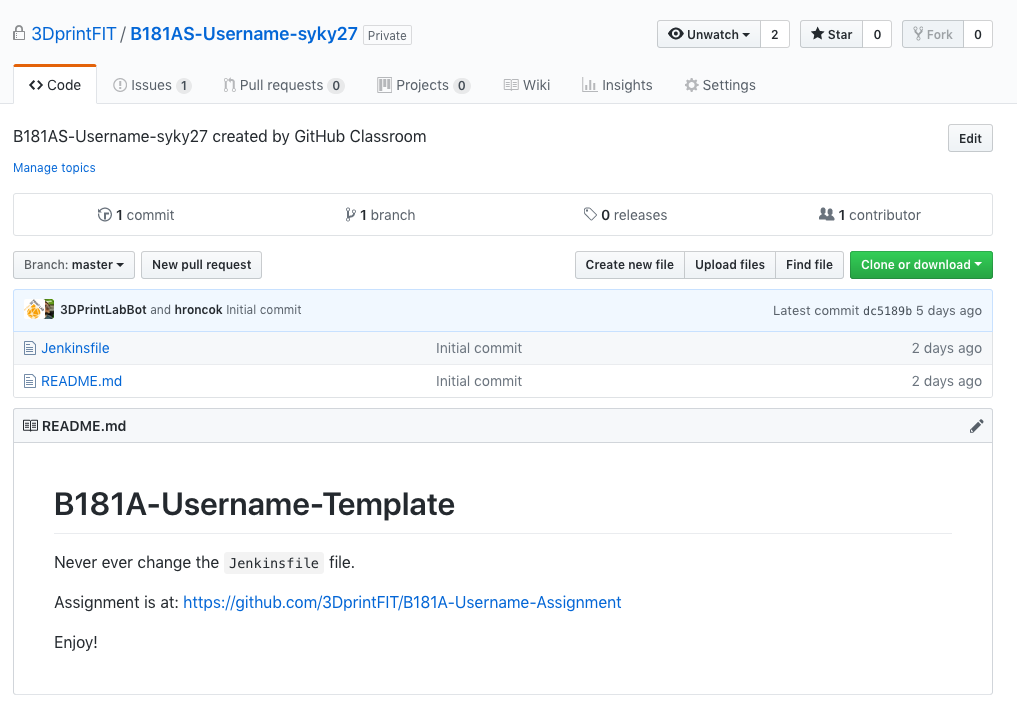Star the repository
This screenshot has width=1017, height=702.
(830, 33)
